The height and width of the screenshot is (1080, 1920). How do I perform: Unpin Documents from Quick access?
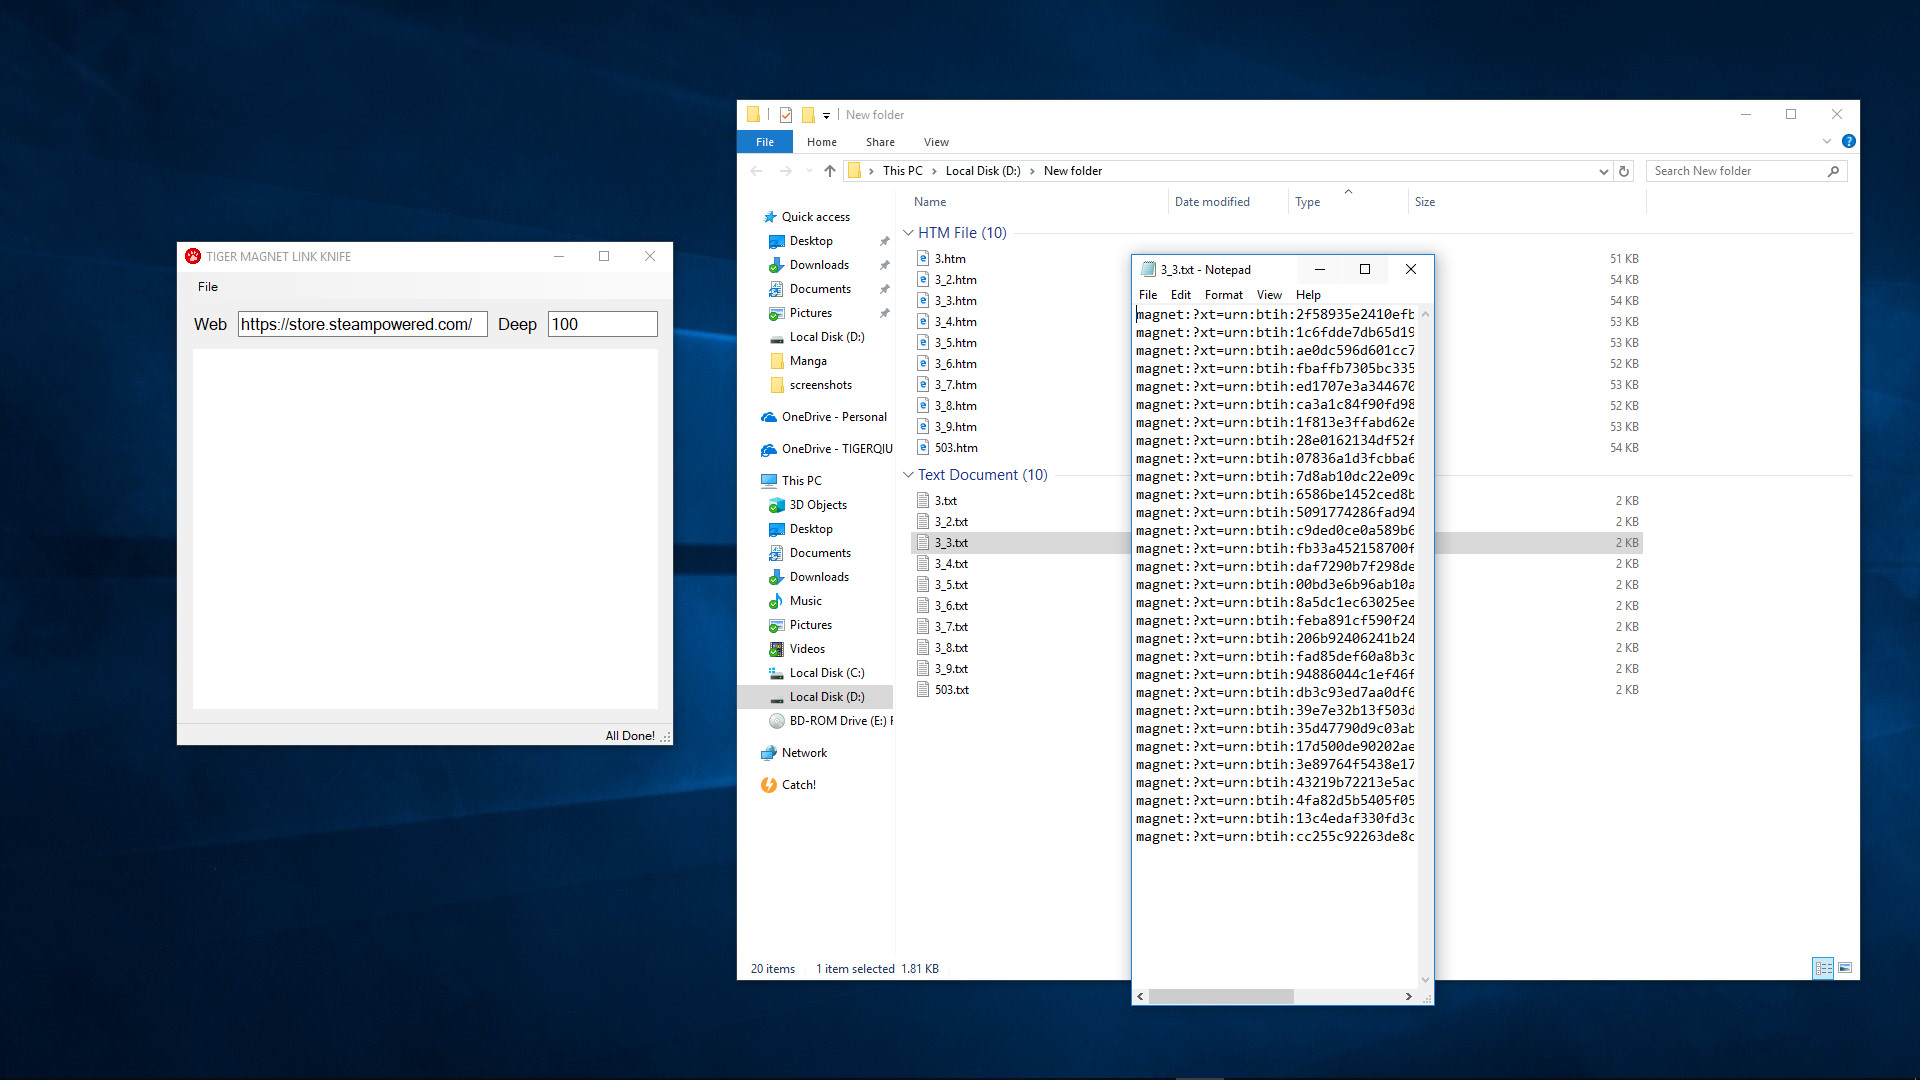click(884, 288)
